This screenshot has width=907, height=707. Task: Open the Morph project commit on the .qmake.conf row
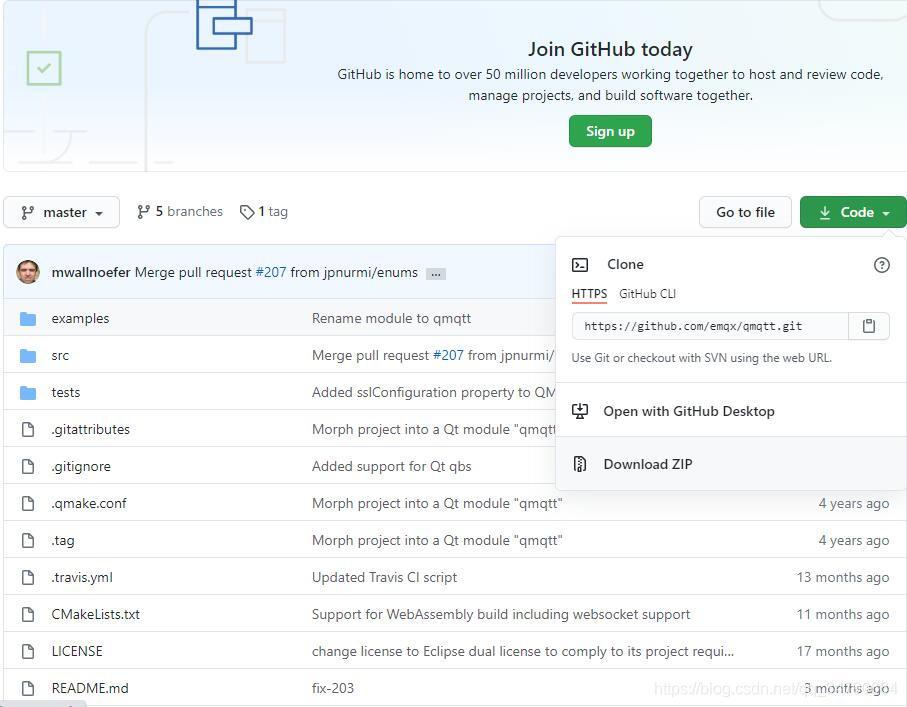click(x=437, y=504)
